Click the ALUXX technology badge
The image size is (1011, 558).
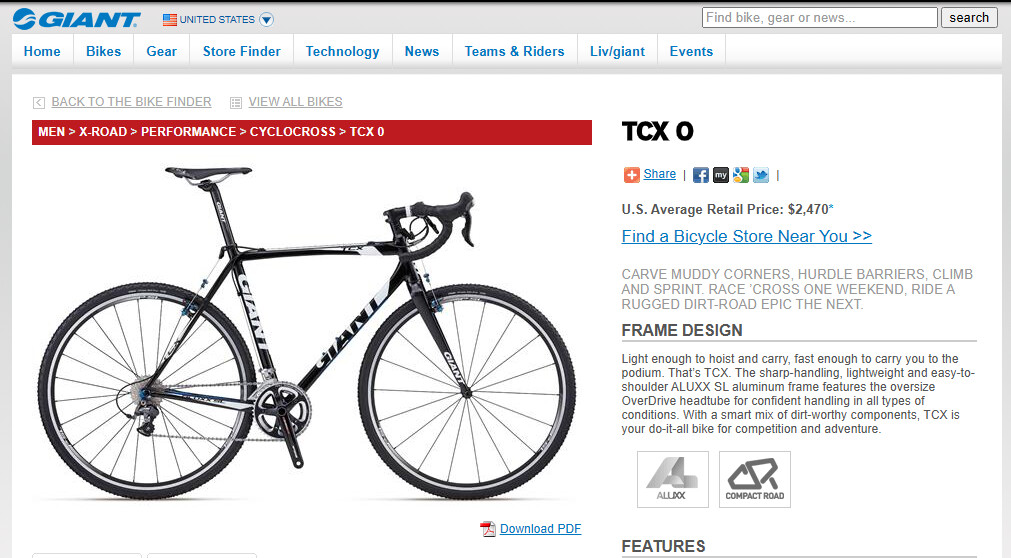point(672,479)
